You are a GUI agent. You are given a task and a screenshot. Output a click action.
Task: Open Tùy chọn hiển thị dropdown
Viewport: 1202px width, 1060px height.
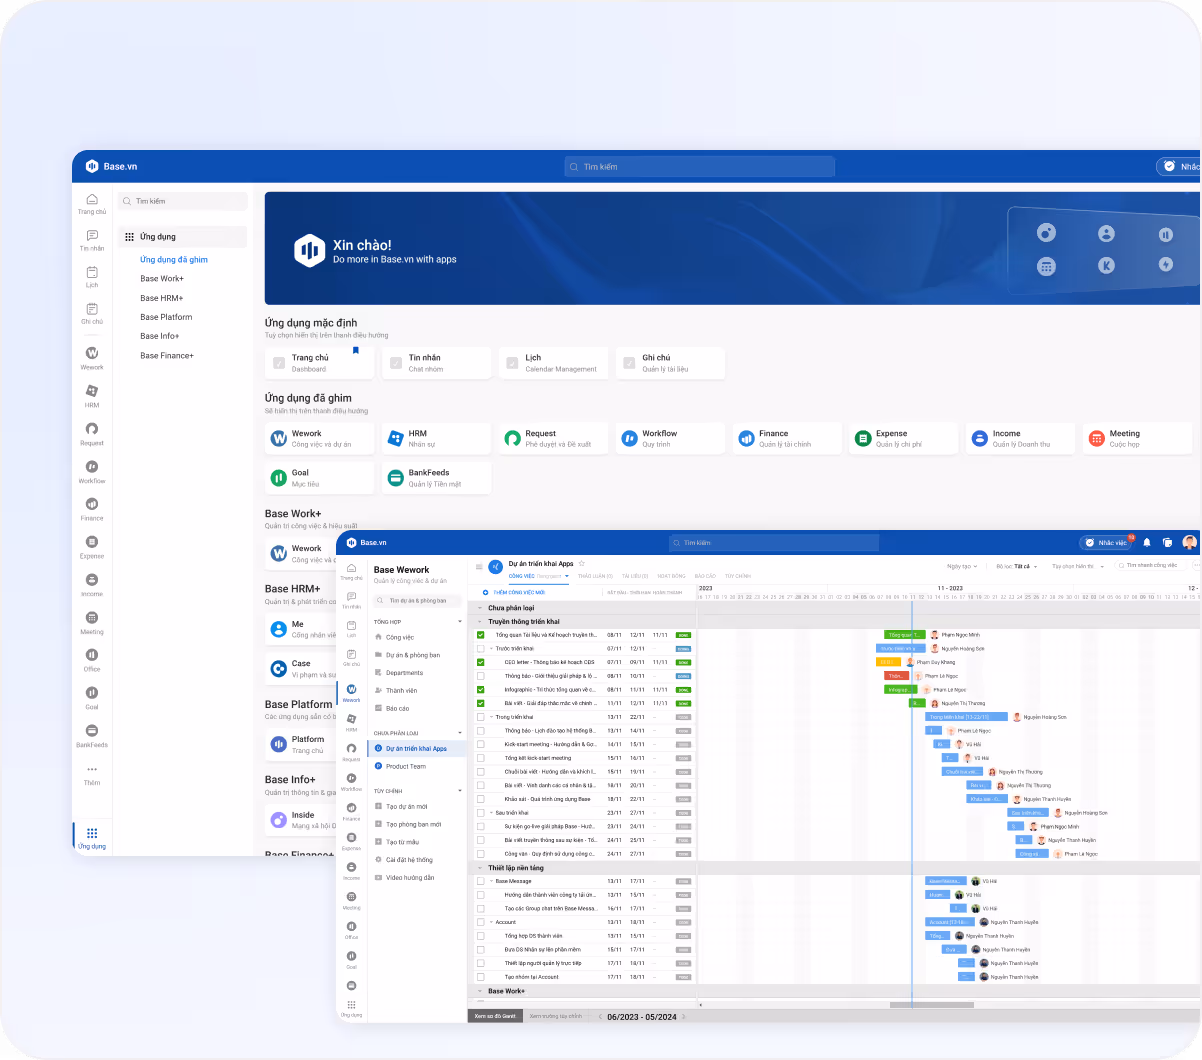1078,566
